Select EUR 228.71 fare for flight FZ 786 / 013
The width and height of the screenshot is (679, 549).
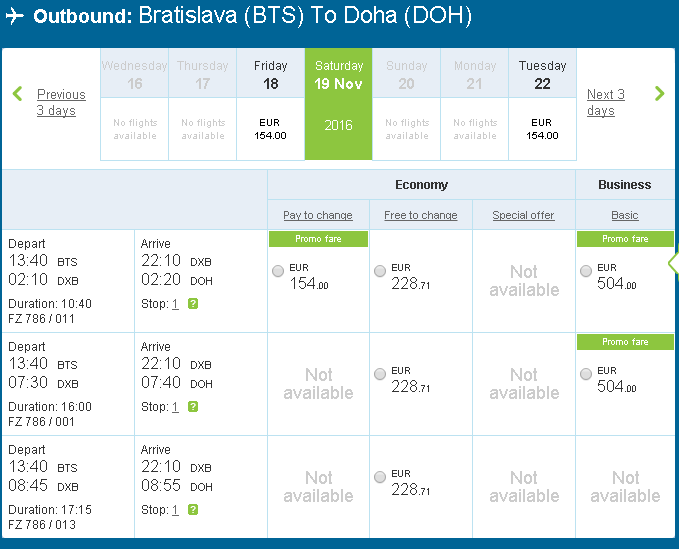click(380, 477)
